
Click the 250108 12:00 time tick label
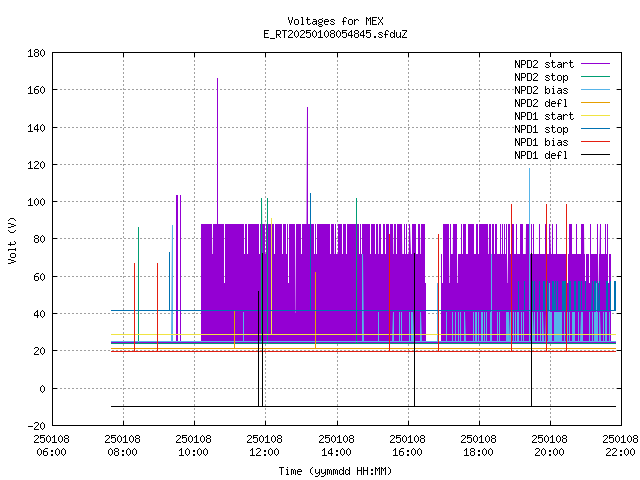click(x=264, y=445)
